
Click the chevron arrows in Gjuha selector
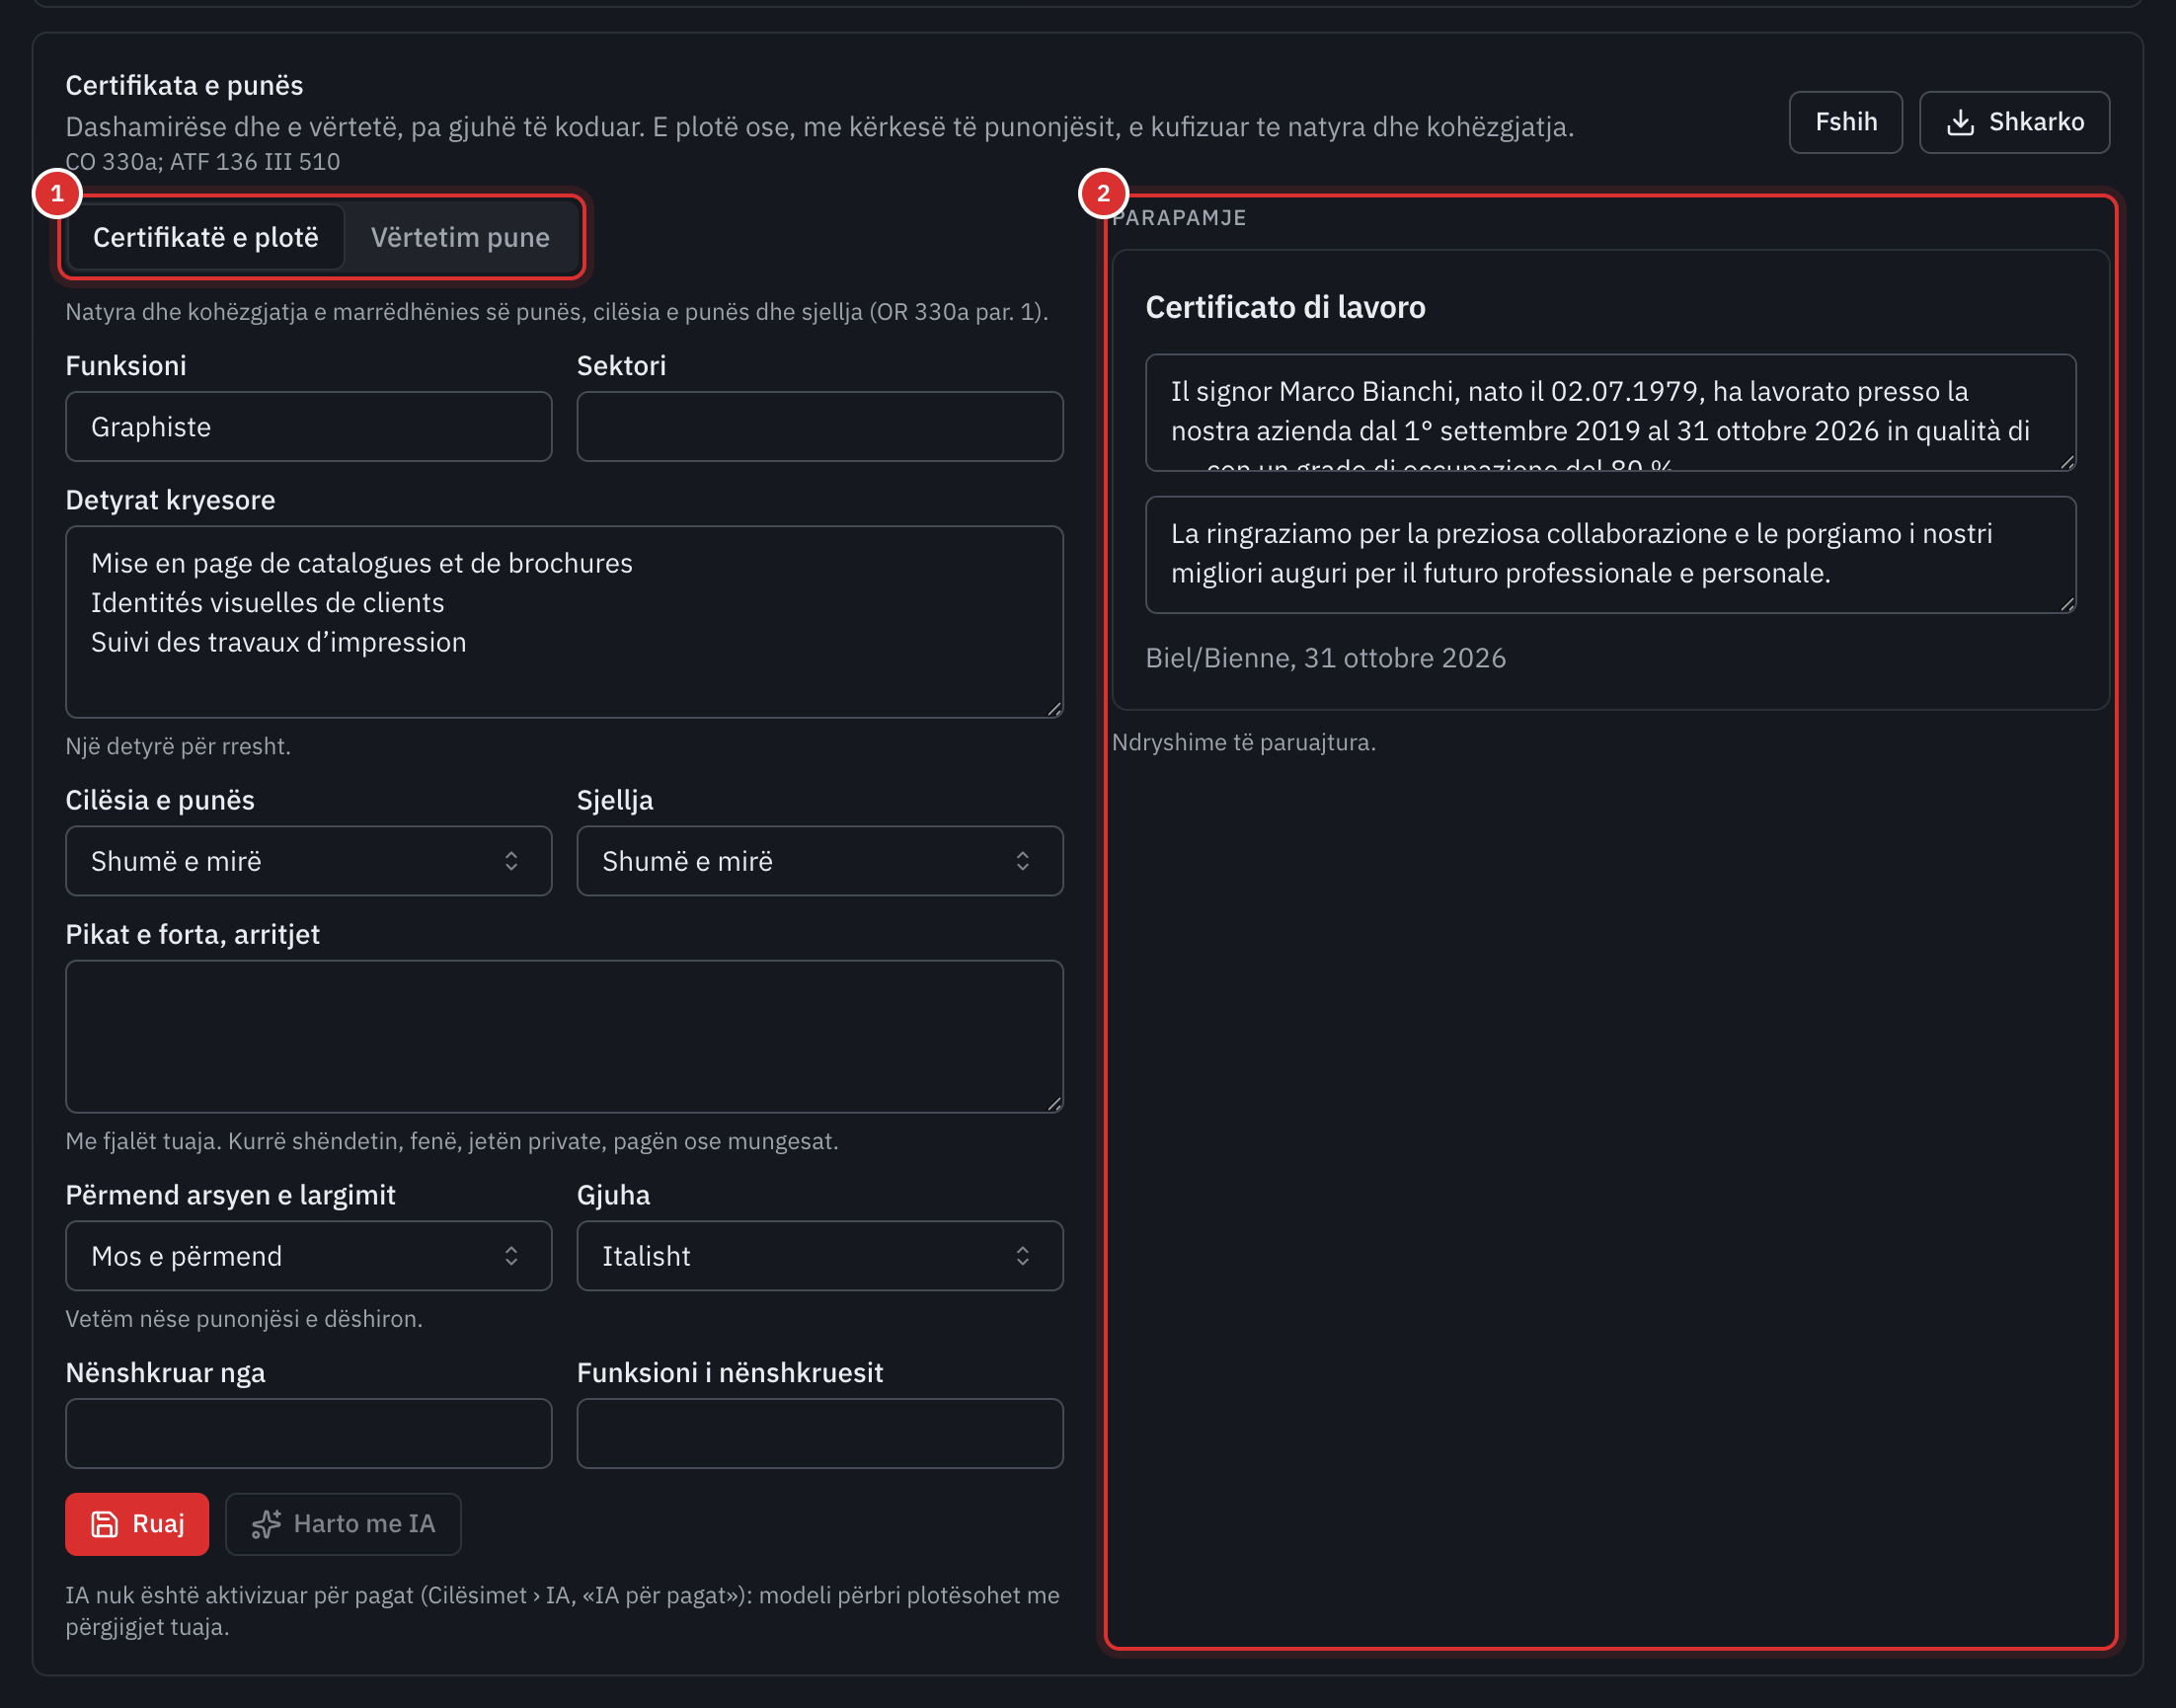click(1022, 1256)
